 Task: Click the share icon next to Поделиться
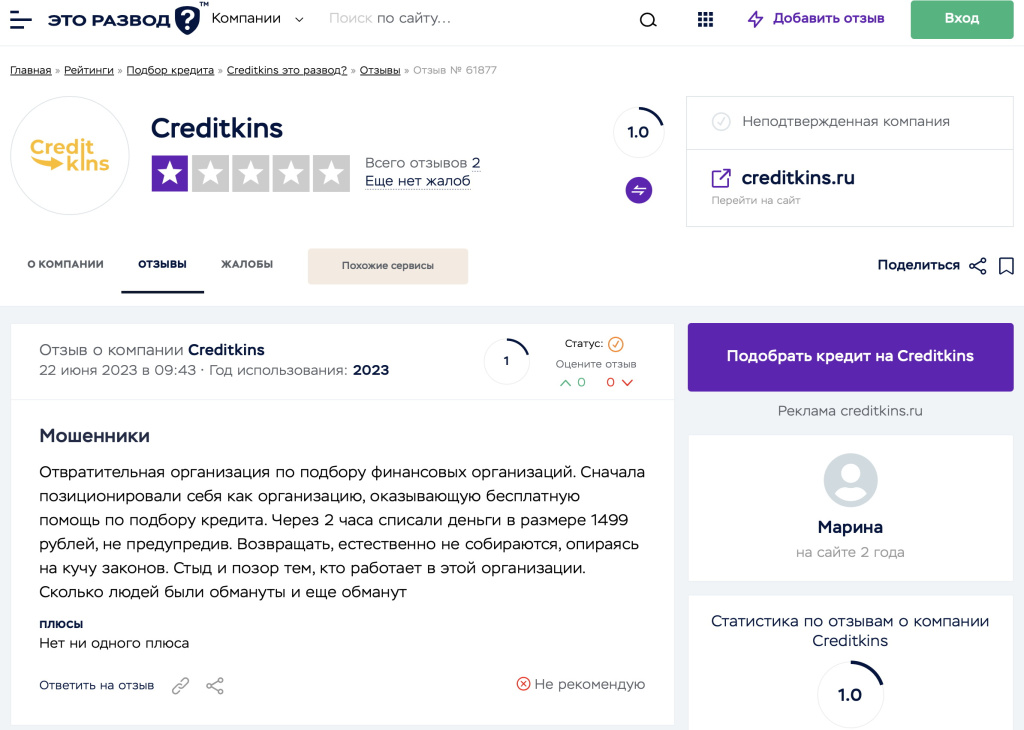(x=978, y=266)
